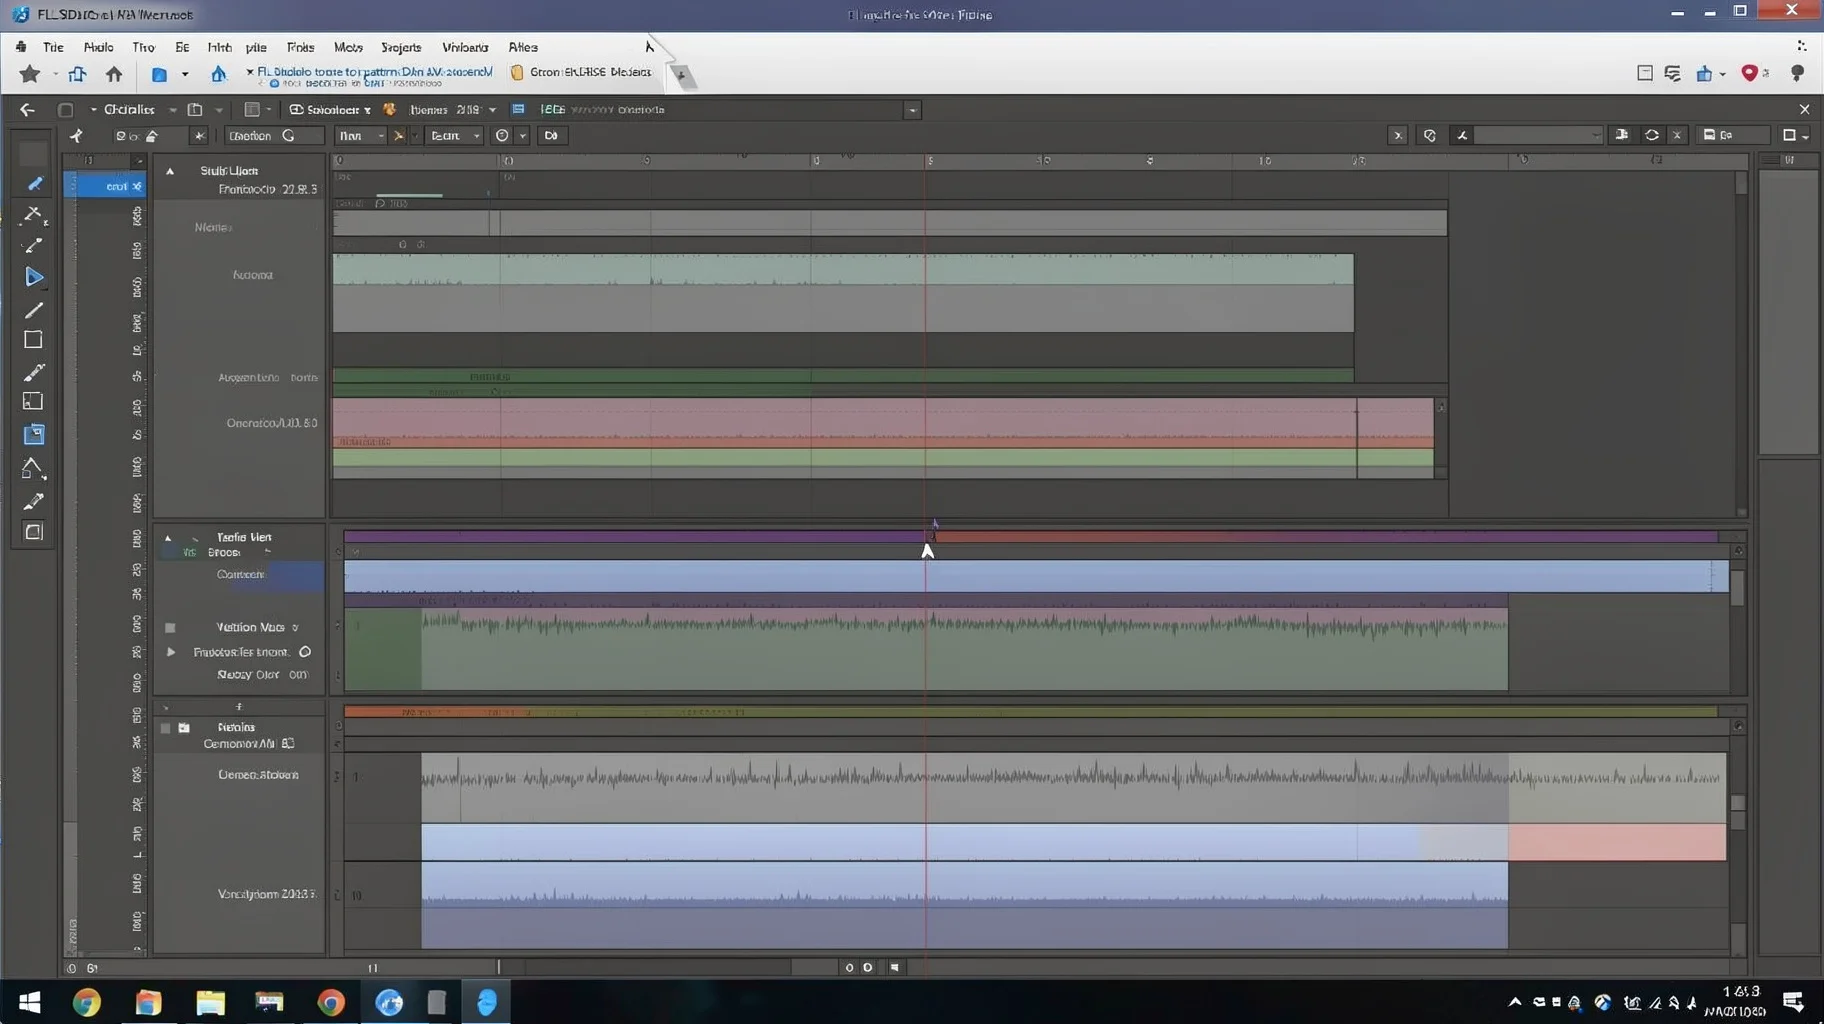Viewport: 1824px width, 1024px height.
Task: Open the Eeart dropdown in third toolbar row
Action: click(455, 136)
